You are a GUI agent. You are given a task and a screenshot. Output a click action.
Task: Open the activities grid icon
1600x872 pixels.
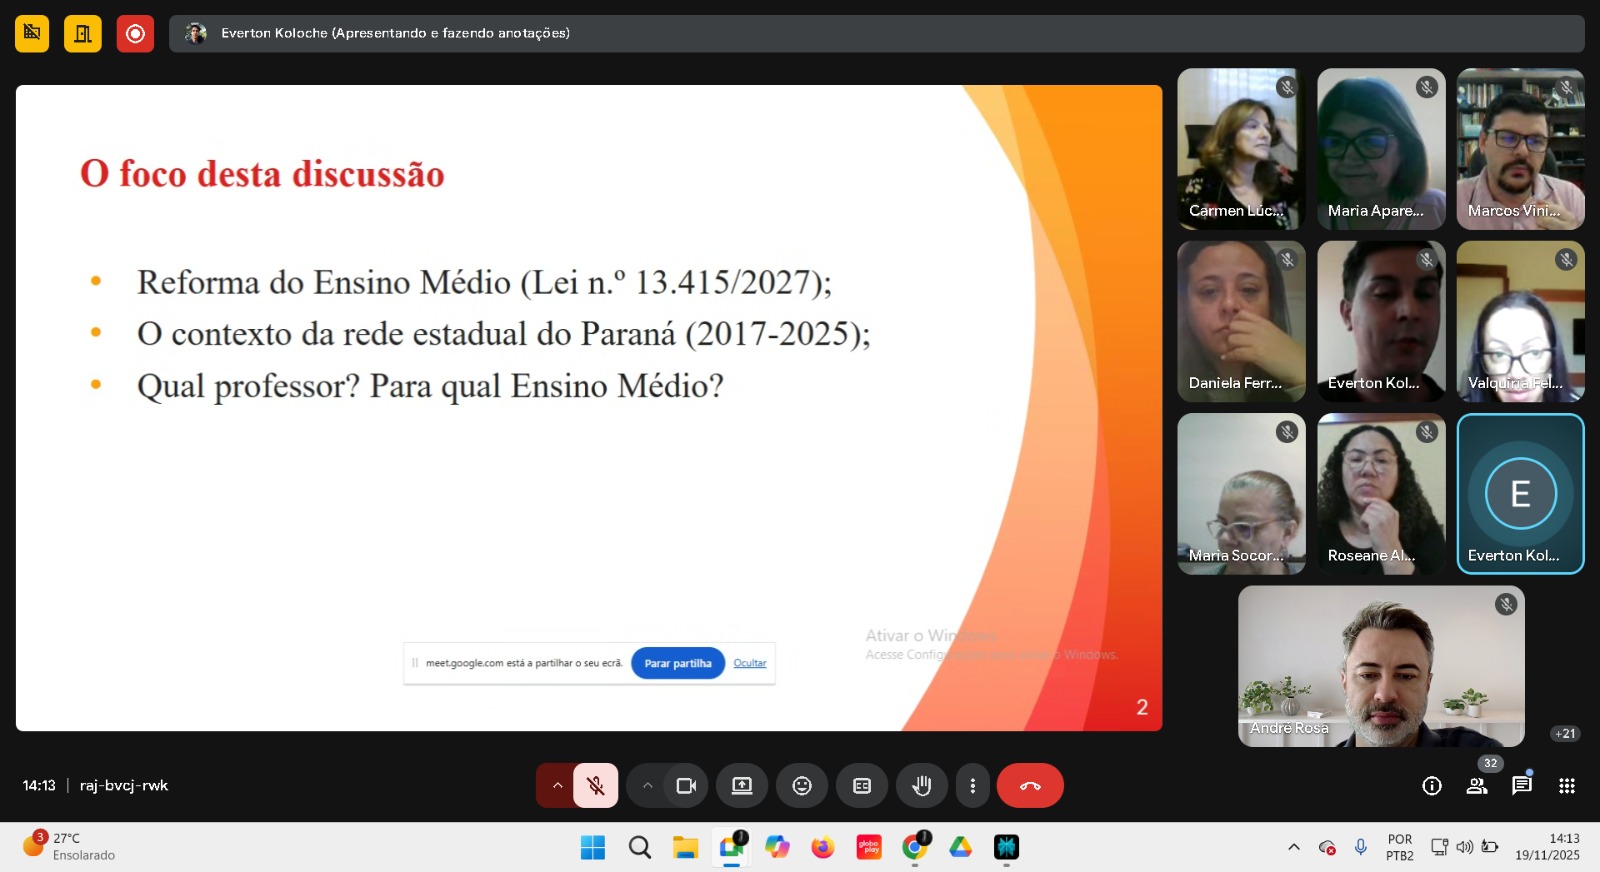click(1567, 786)
